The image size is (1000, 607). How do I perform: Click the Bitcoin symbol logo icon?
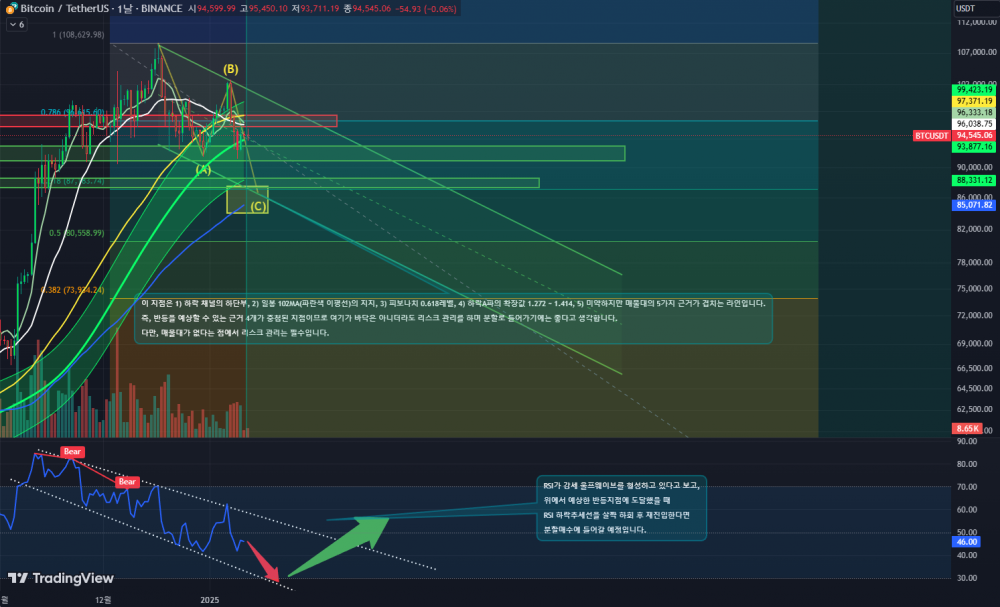[10, 8]
